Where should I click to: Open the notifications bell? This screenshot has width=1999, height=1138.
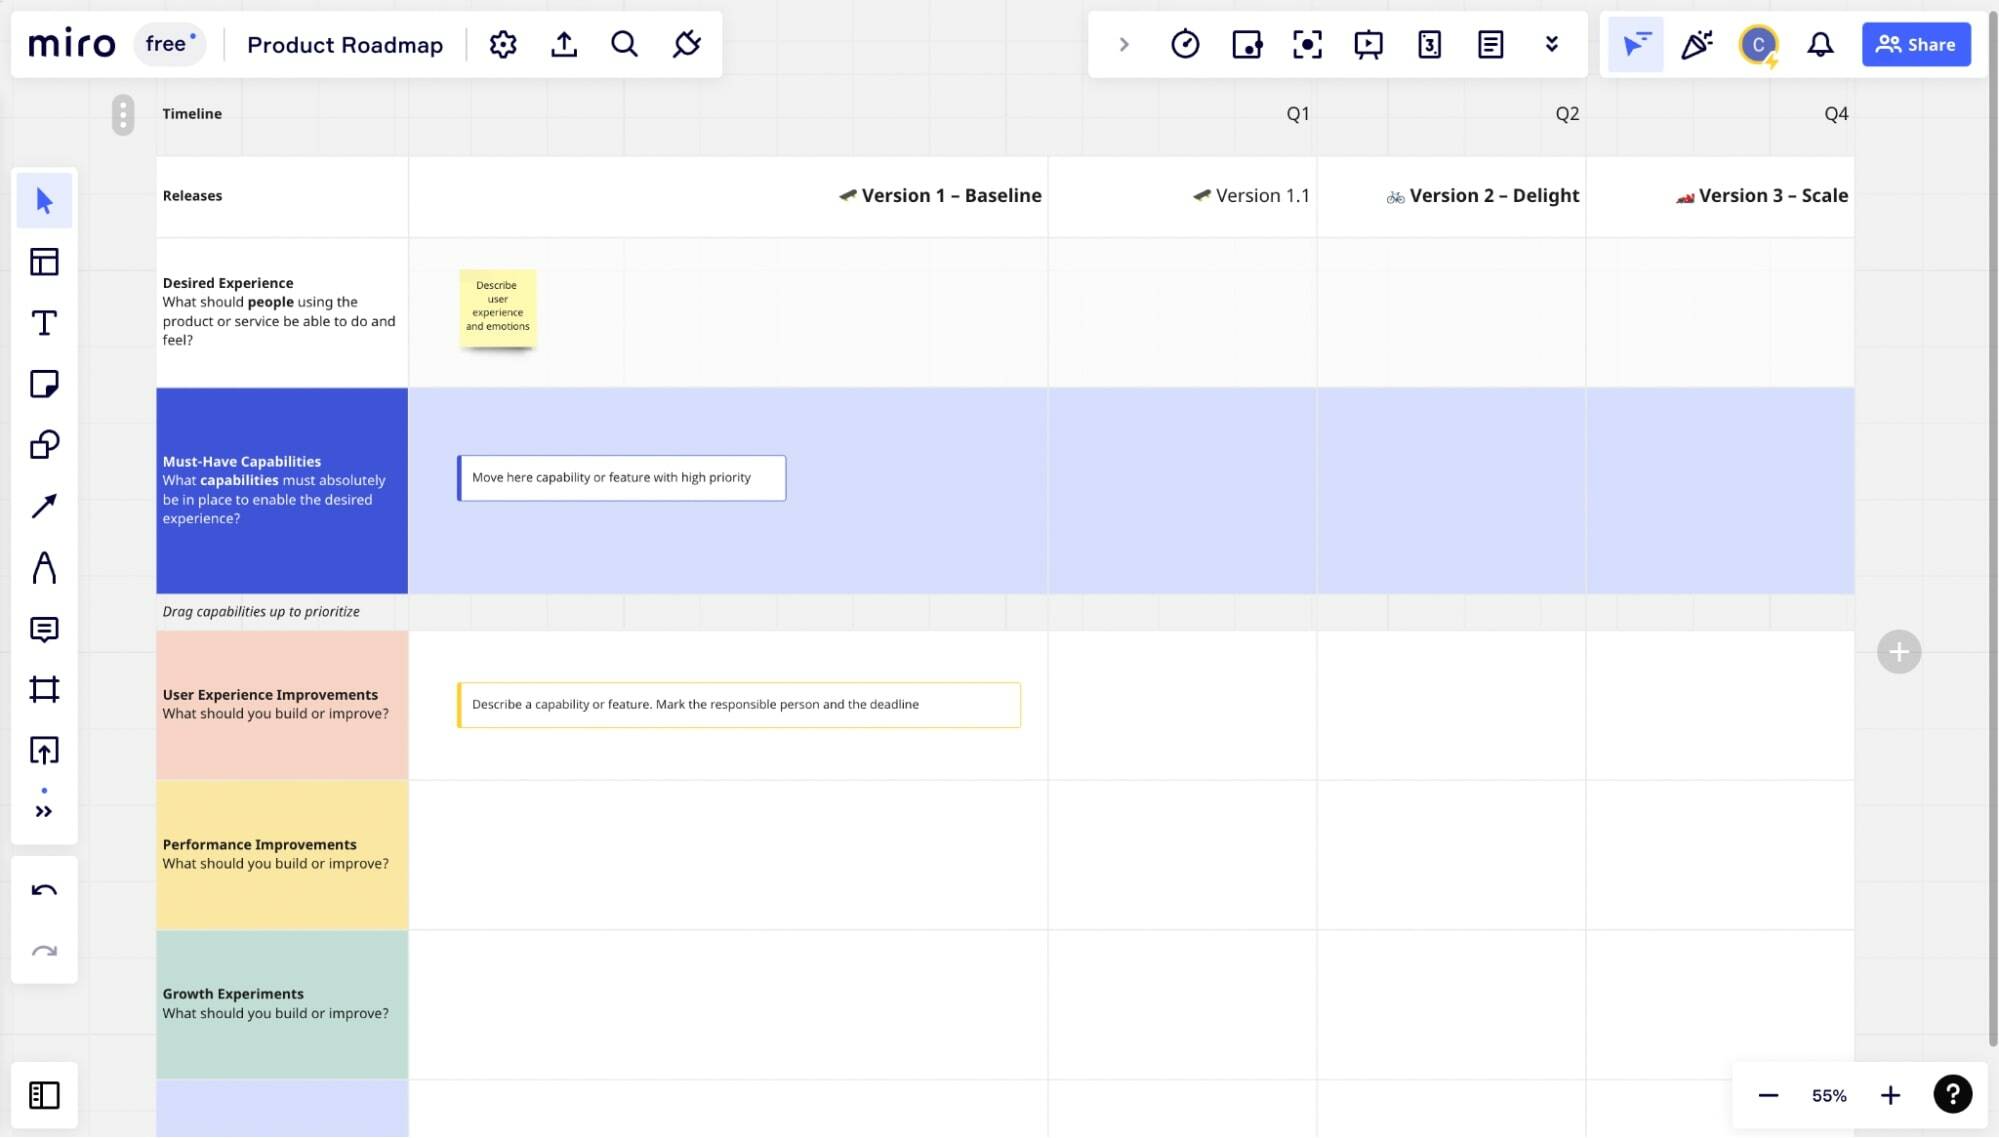[x=1820, y=45]
